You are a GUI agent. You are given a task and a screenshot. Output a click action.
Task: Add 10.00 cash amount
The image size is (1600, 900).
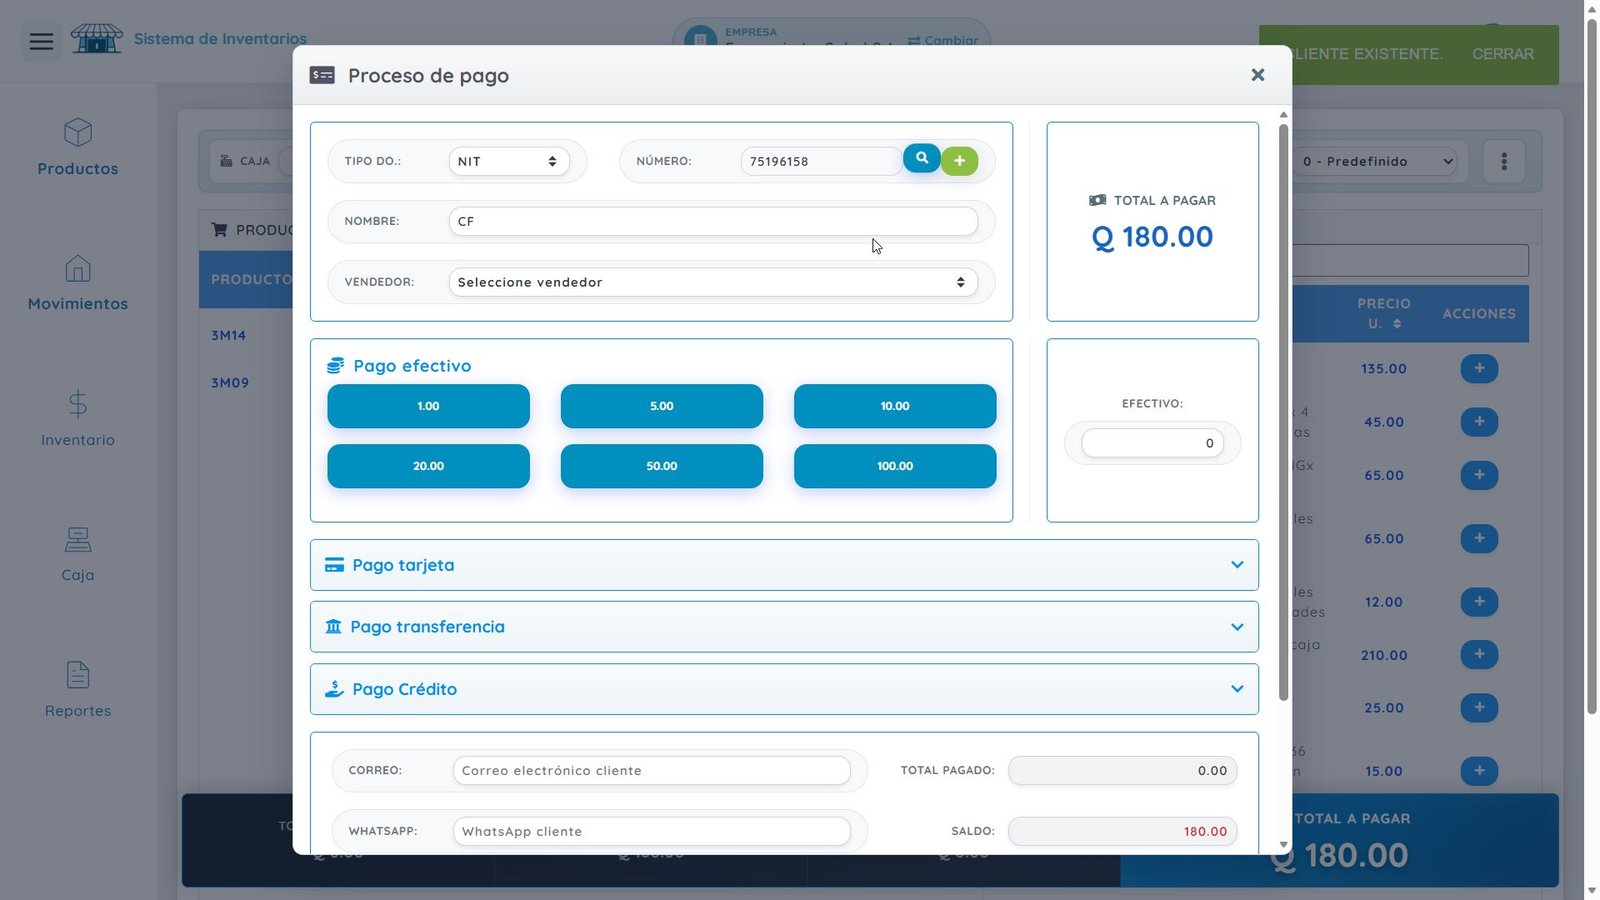coord(895,406)
